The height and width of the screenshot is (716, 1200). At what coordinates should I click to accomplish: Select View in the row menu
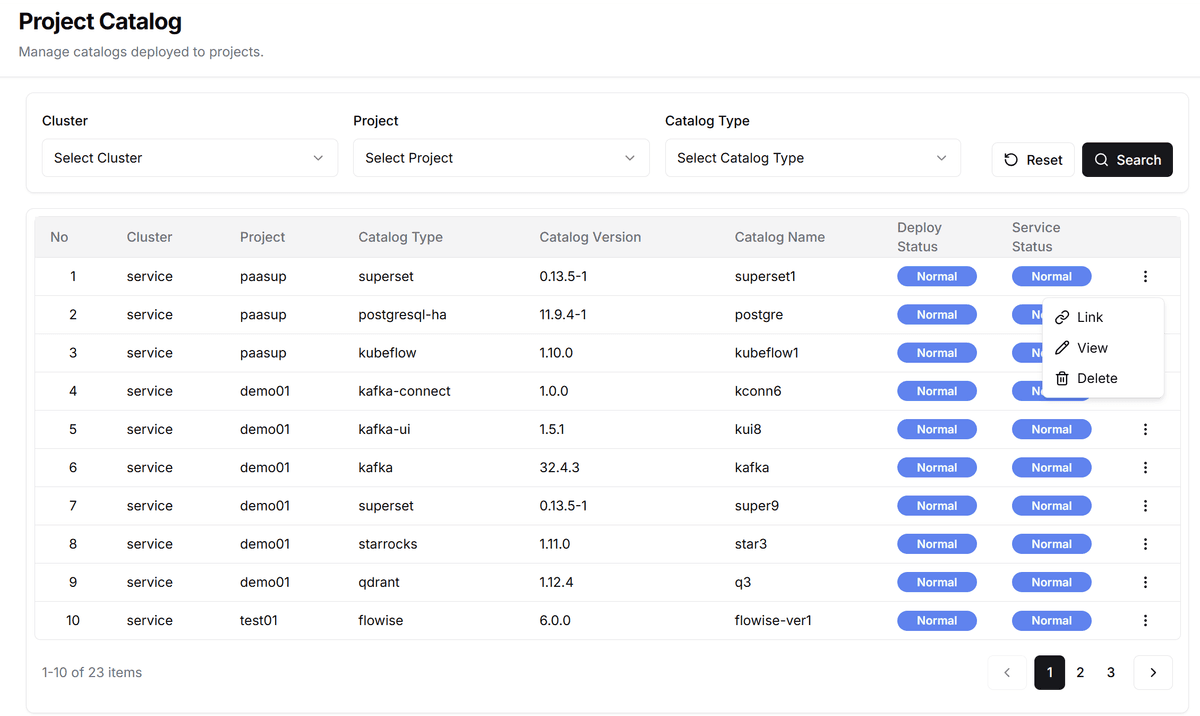1092,348
